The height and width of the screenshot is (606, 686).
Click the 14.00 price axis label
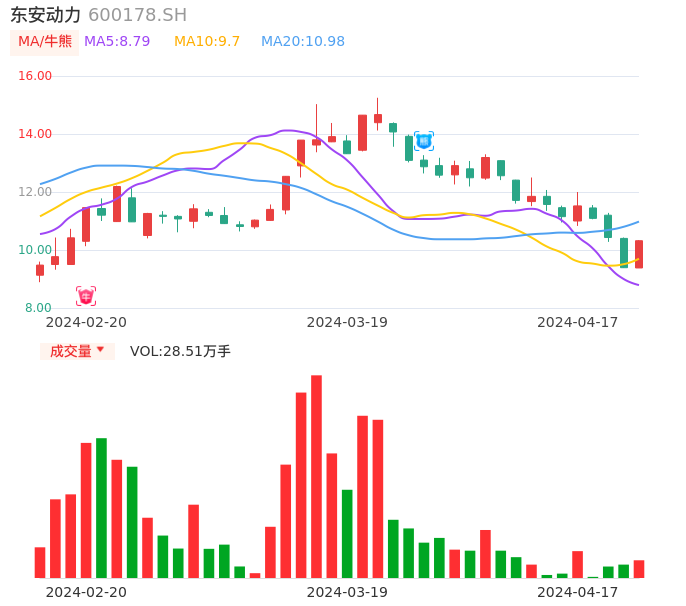click(36, 134)
